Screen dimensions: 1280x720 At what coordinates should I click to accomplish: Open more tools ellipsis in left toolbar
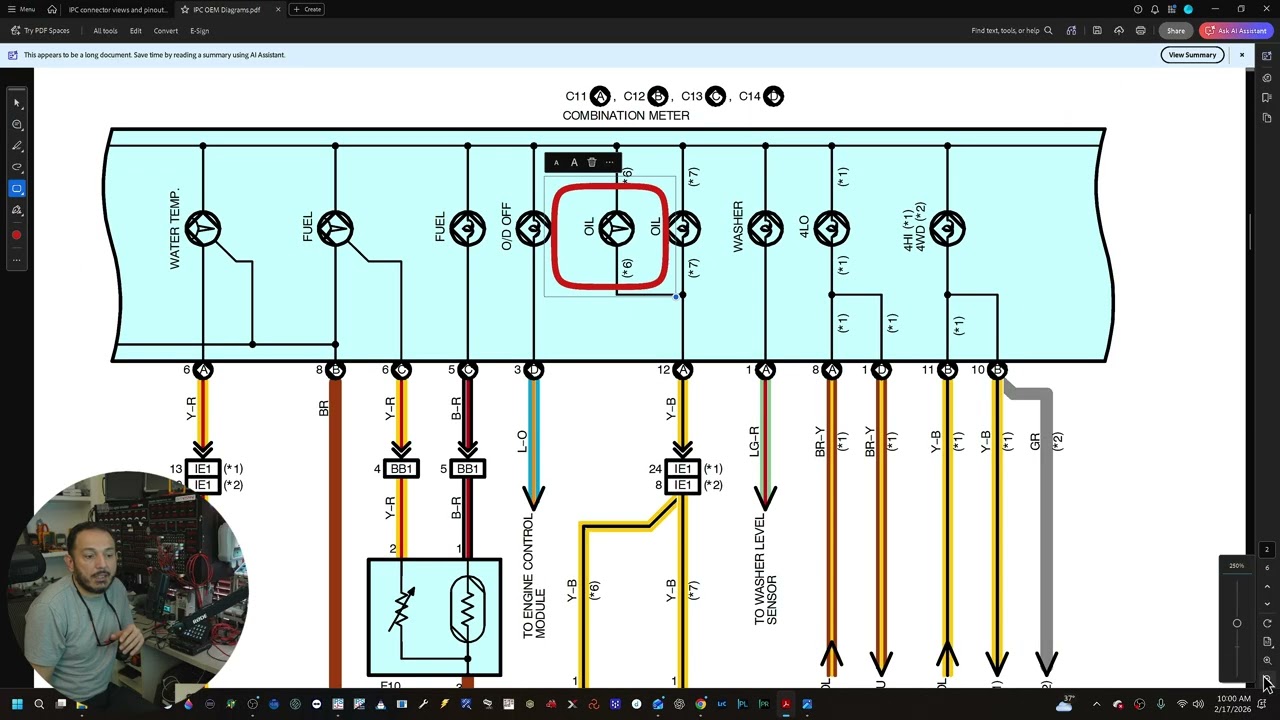click(x=17, y=260)
